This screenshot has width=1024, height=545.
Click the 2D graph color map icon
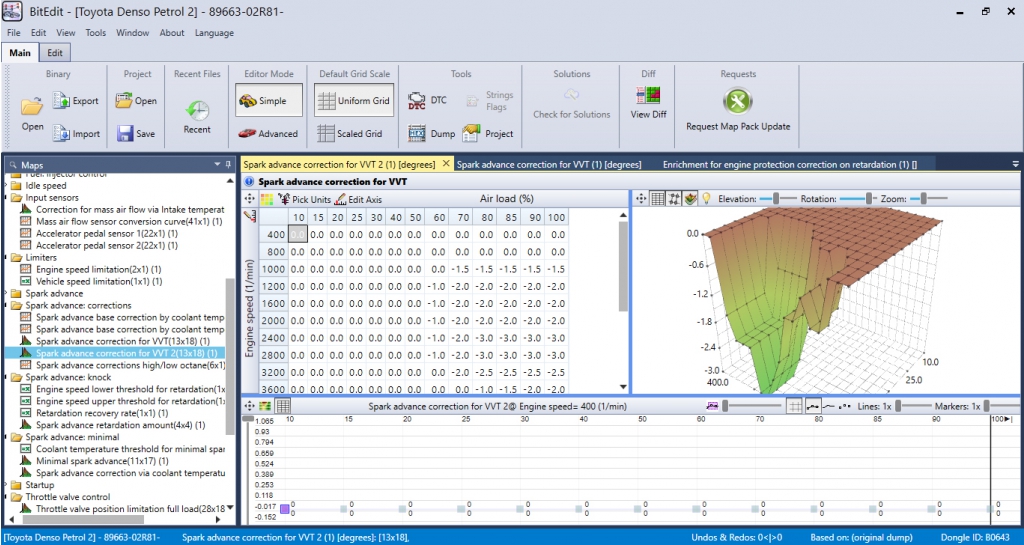pos(265,406)
